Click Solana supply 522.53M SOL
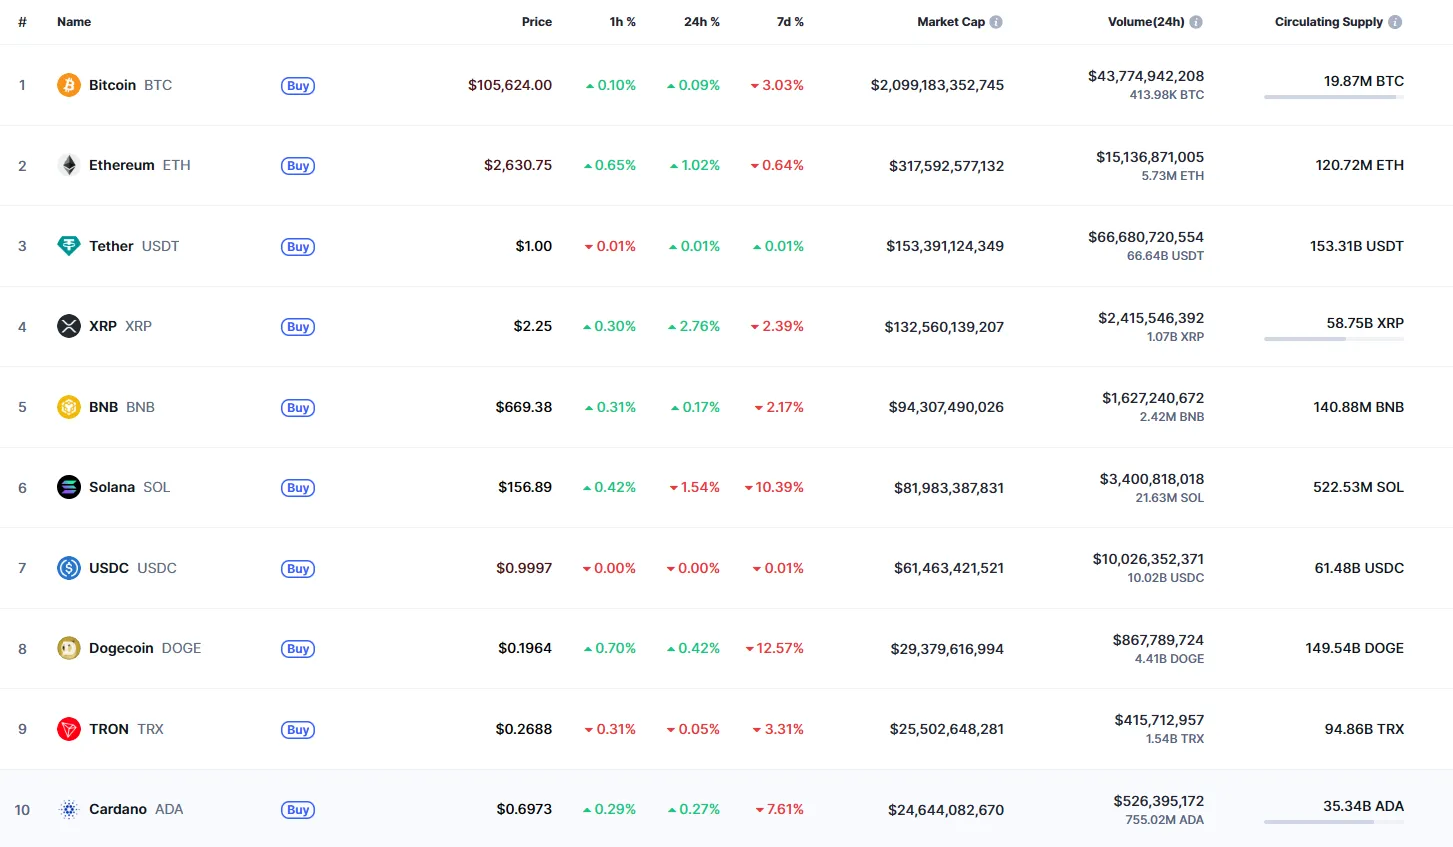The image size is (1453, 847). click(x=1358, y=487)
